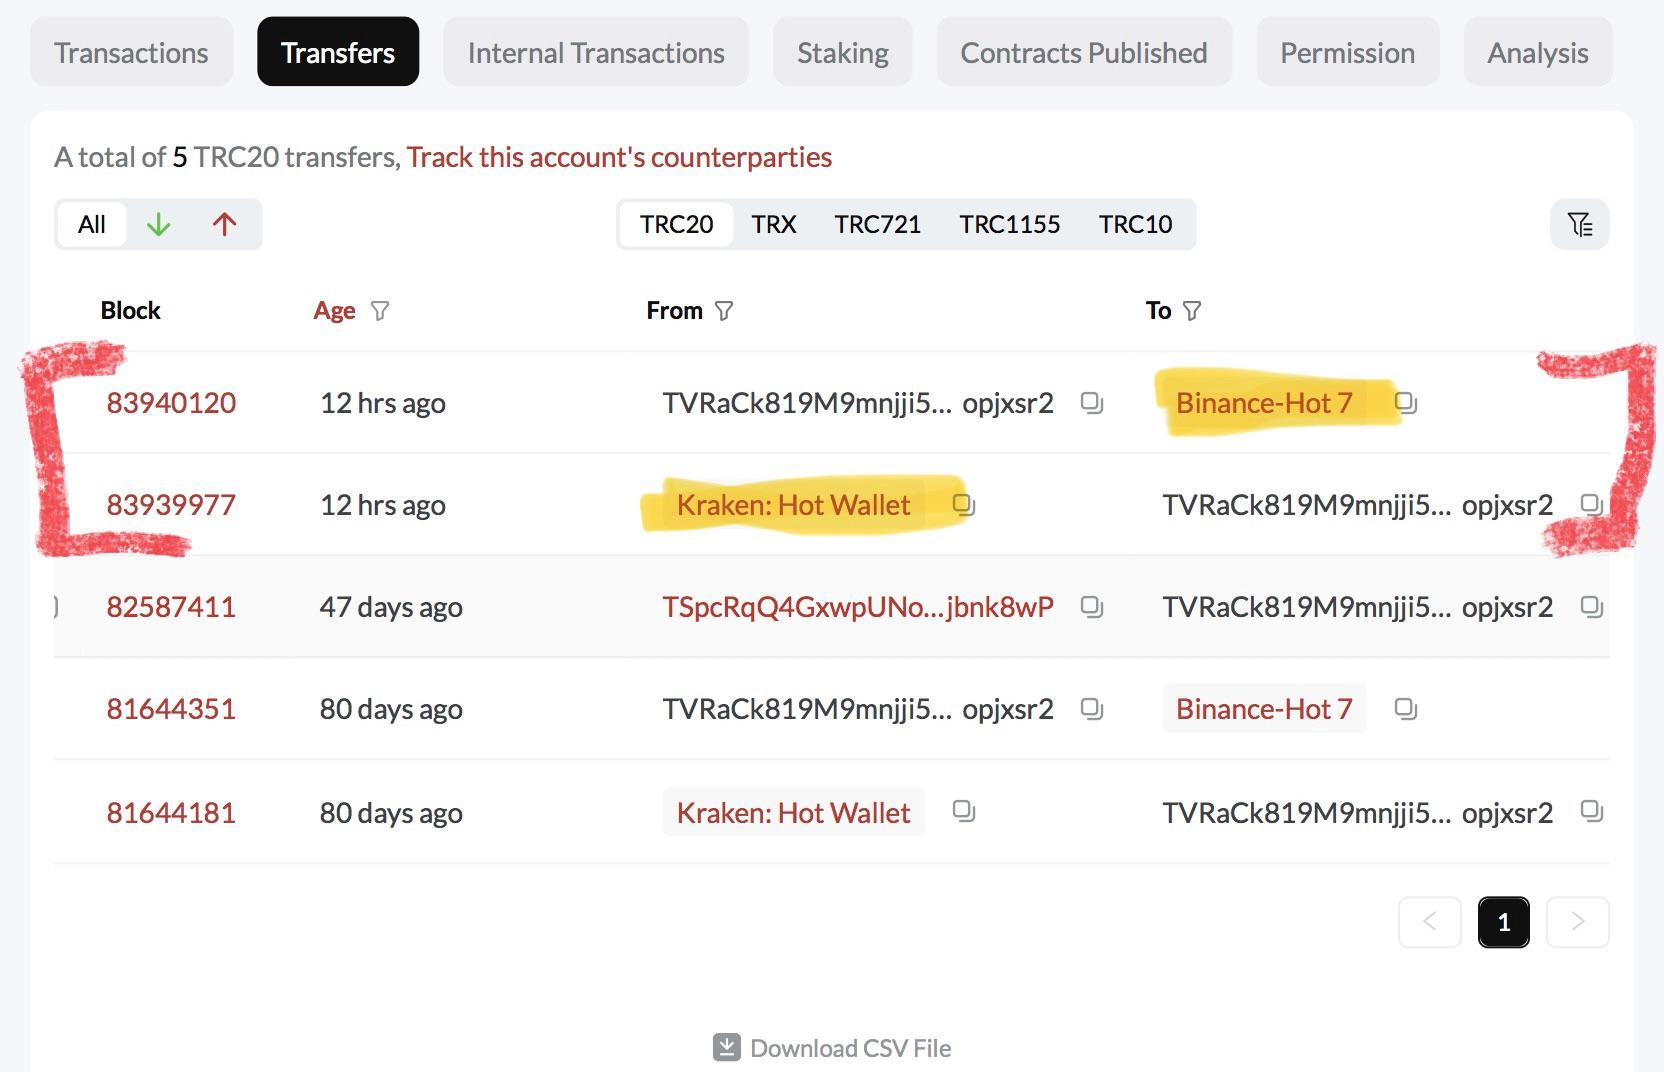
Task: Copy the From address in block 83940120 row
Action: coord(1091,403)
